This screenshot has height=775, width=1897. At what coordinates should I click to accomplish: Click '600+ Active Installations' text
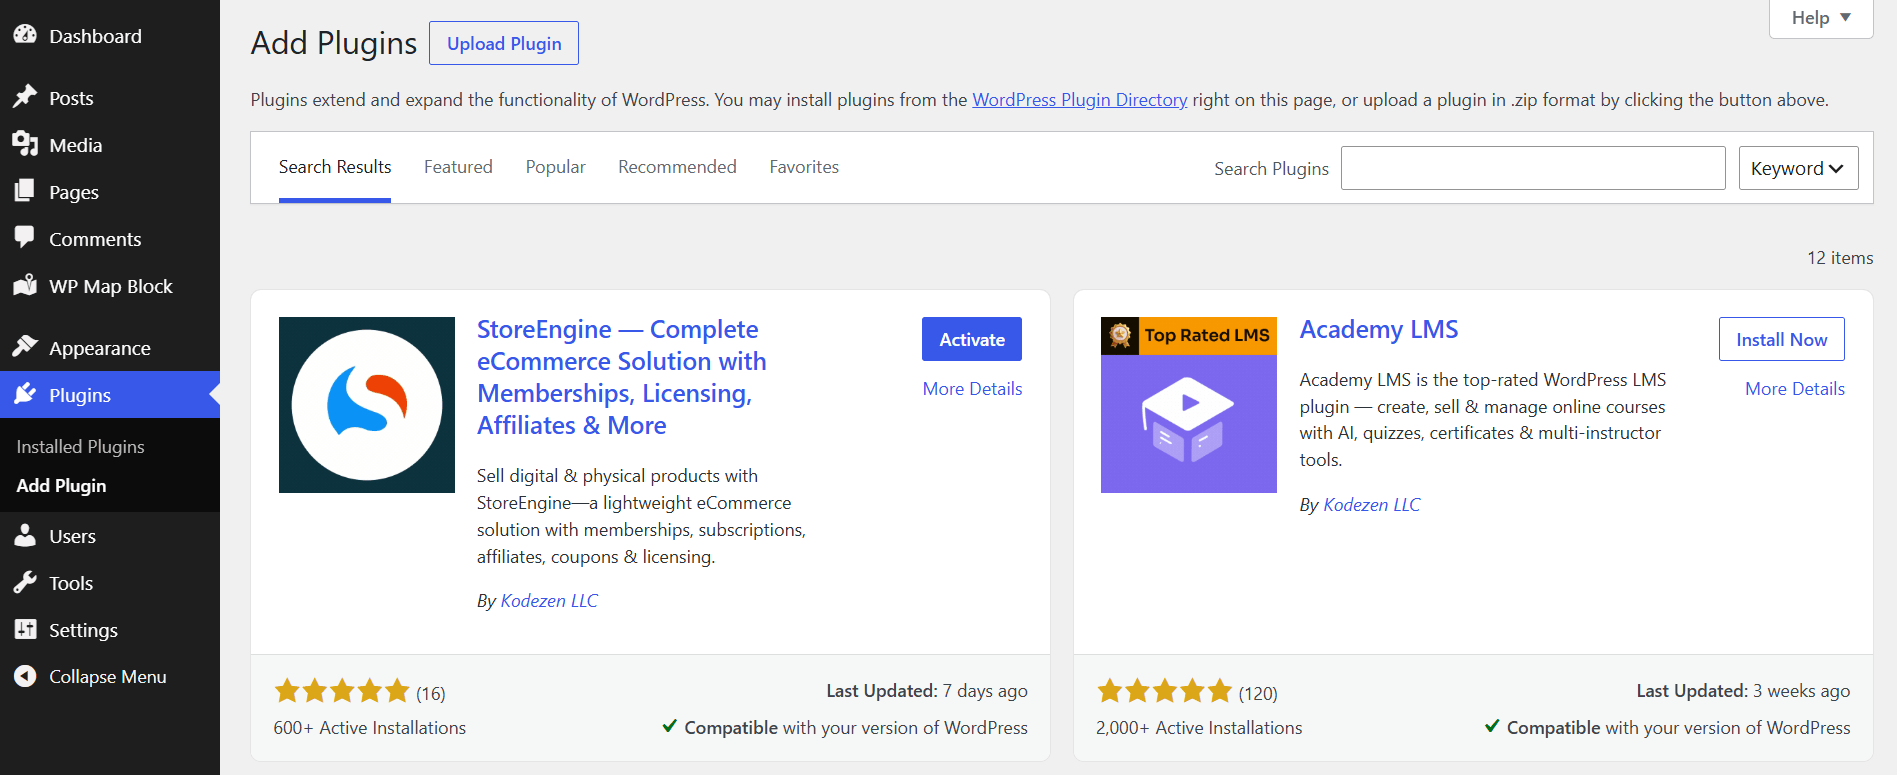(370, 728)
